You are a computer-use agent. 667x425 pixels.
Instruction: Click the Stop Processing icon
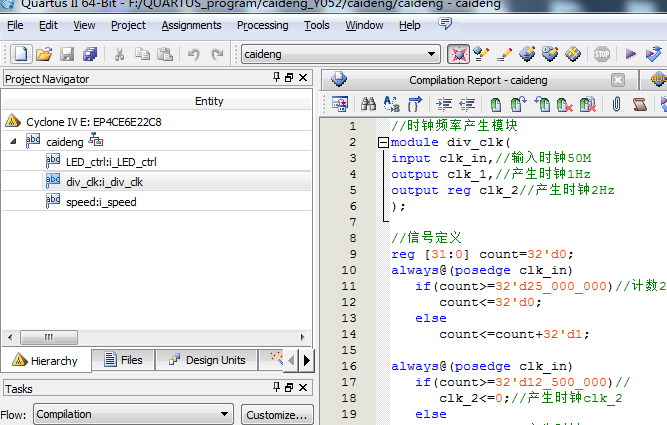coord(602,54)
